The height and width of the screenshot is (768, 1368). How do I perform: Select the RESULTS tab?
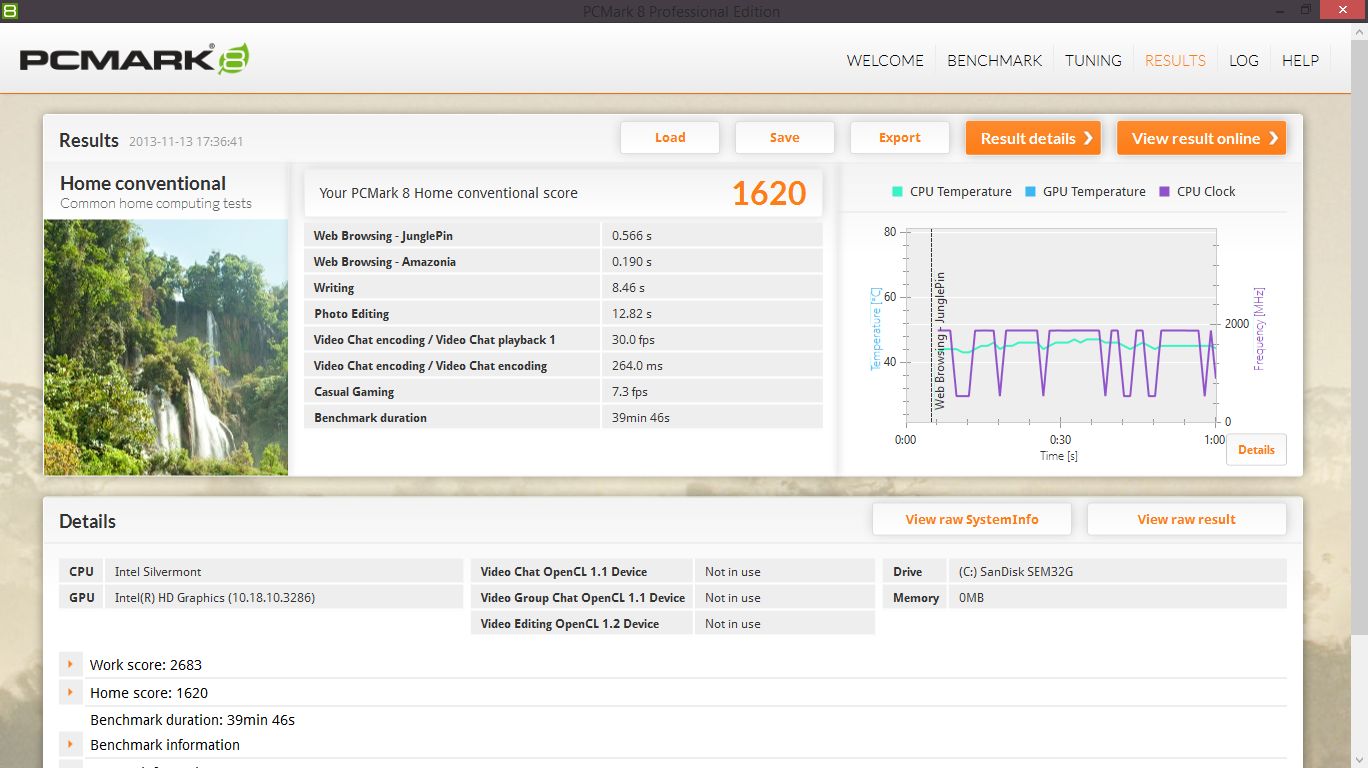pos(1175,60)
